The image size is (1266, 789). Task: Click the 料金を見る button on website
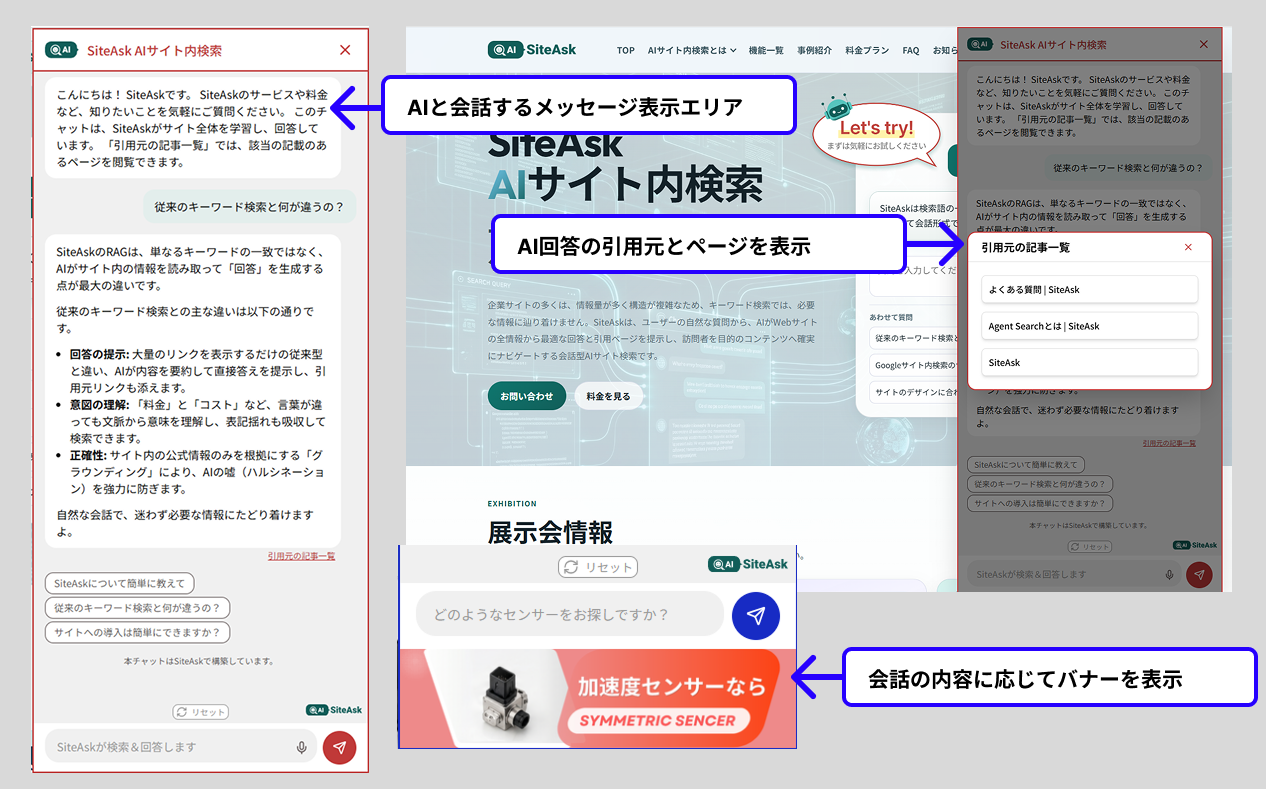click(x=609, y=396)
